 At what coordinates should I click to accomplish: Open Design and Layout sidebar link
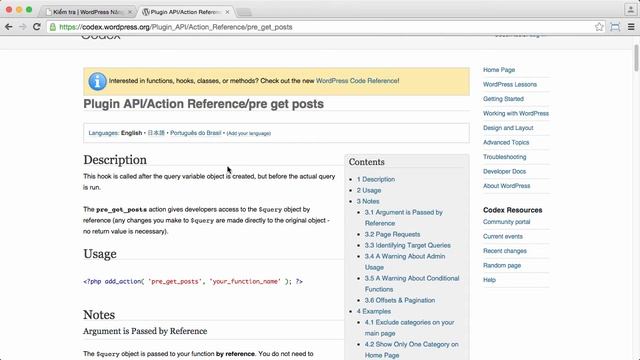click(508, 128)
